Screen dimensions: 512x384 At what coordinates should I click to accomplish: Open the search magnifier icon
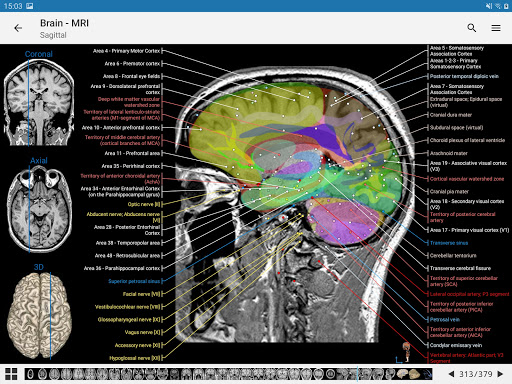[471, 28]
